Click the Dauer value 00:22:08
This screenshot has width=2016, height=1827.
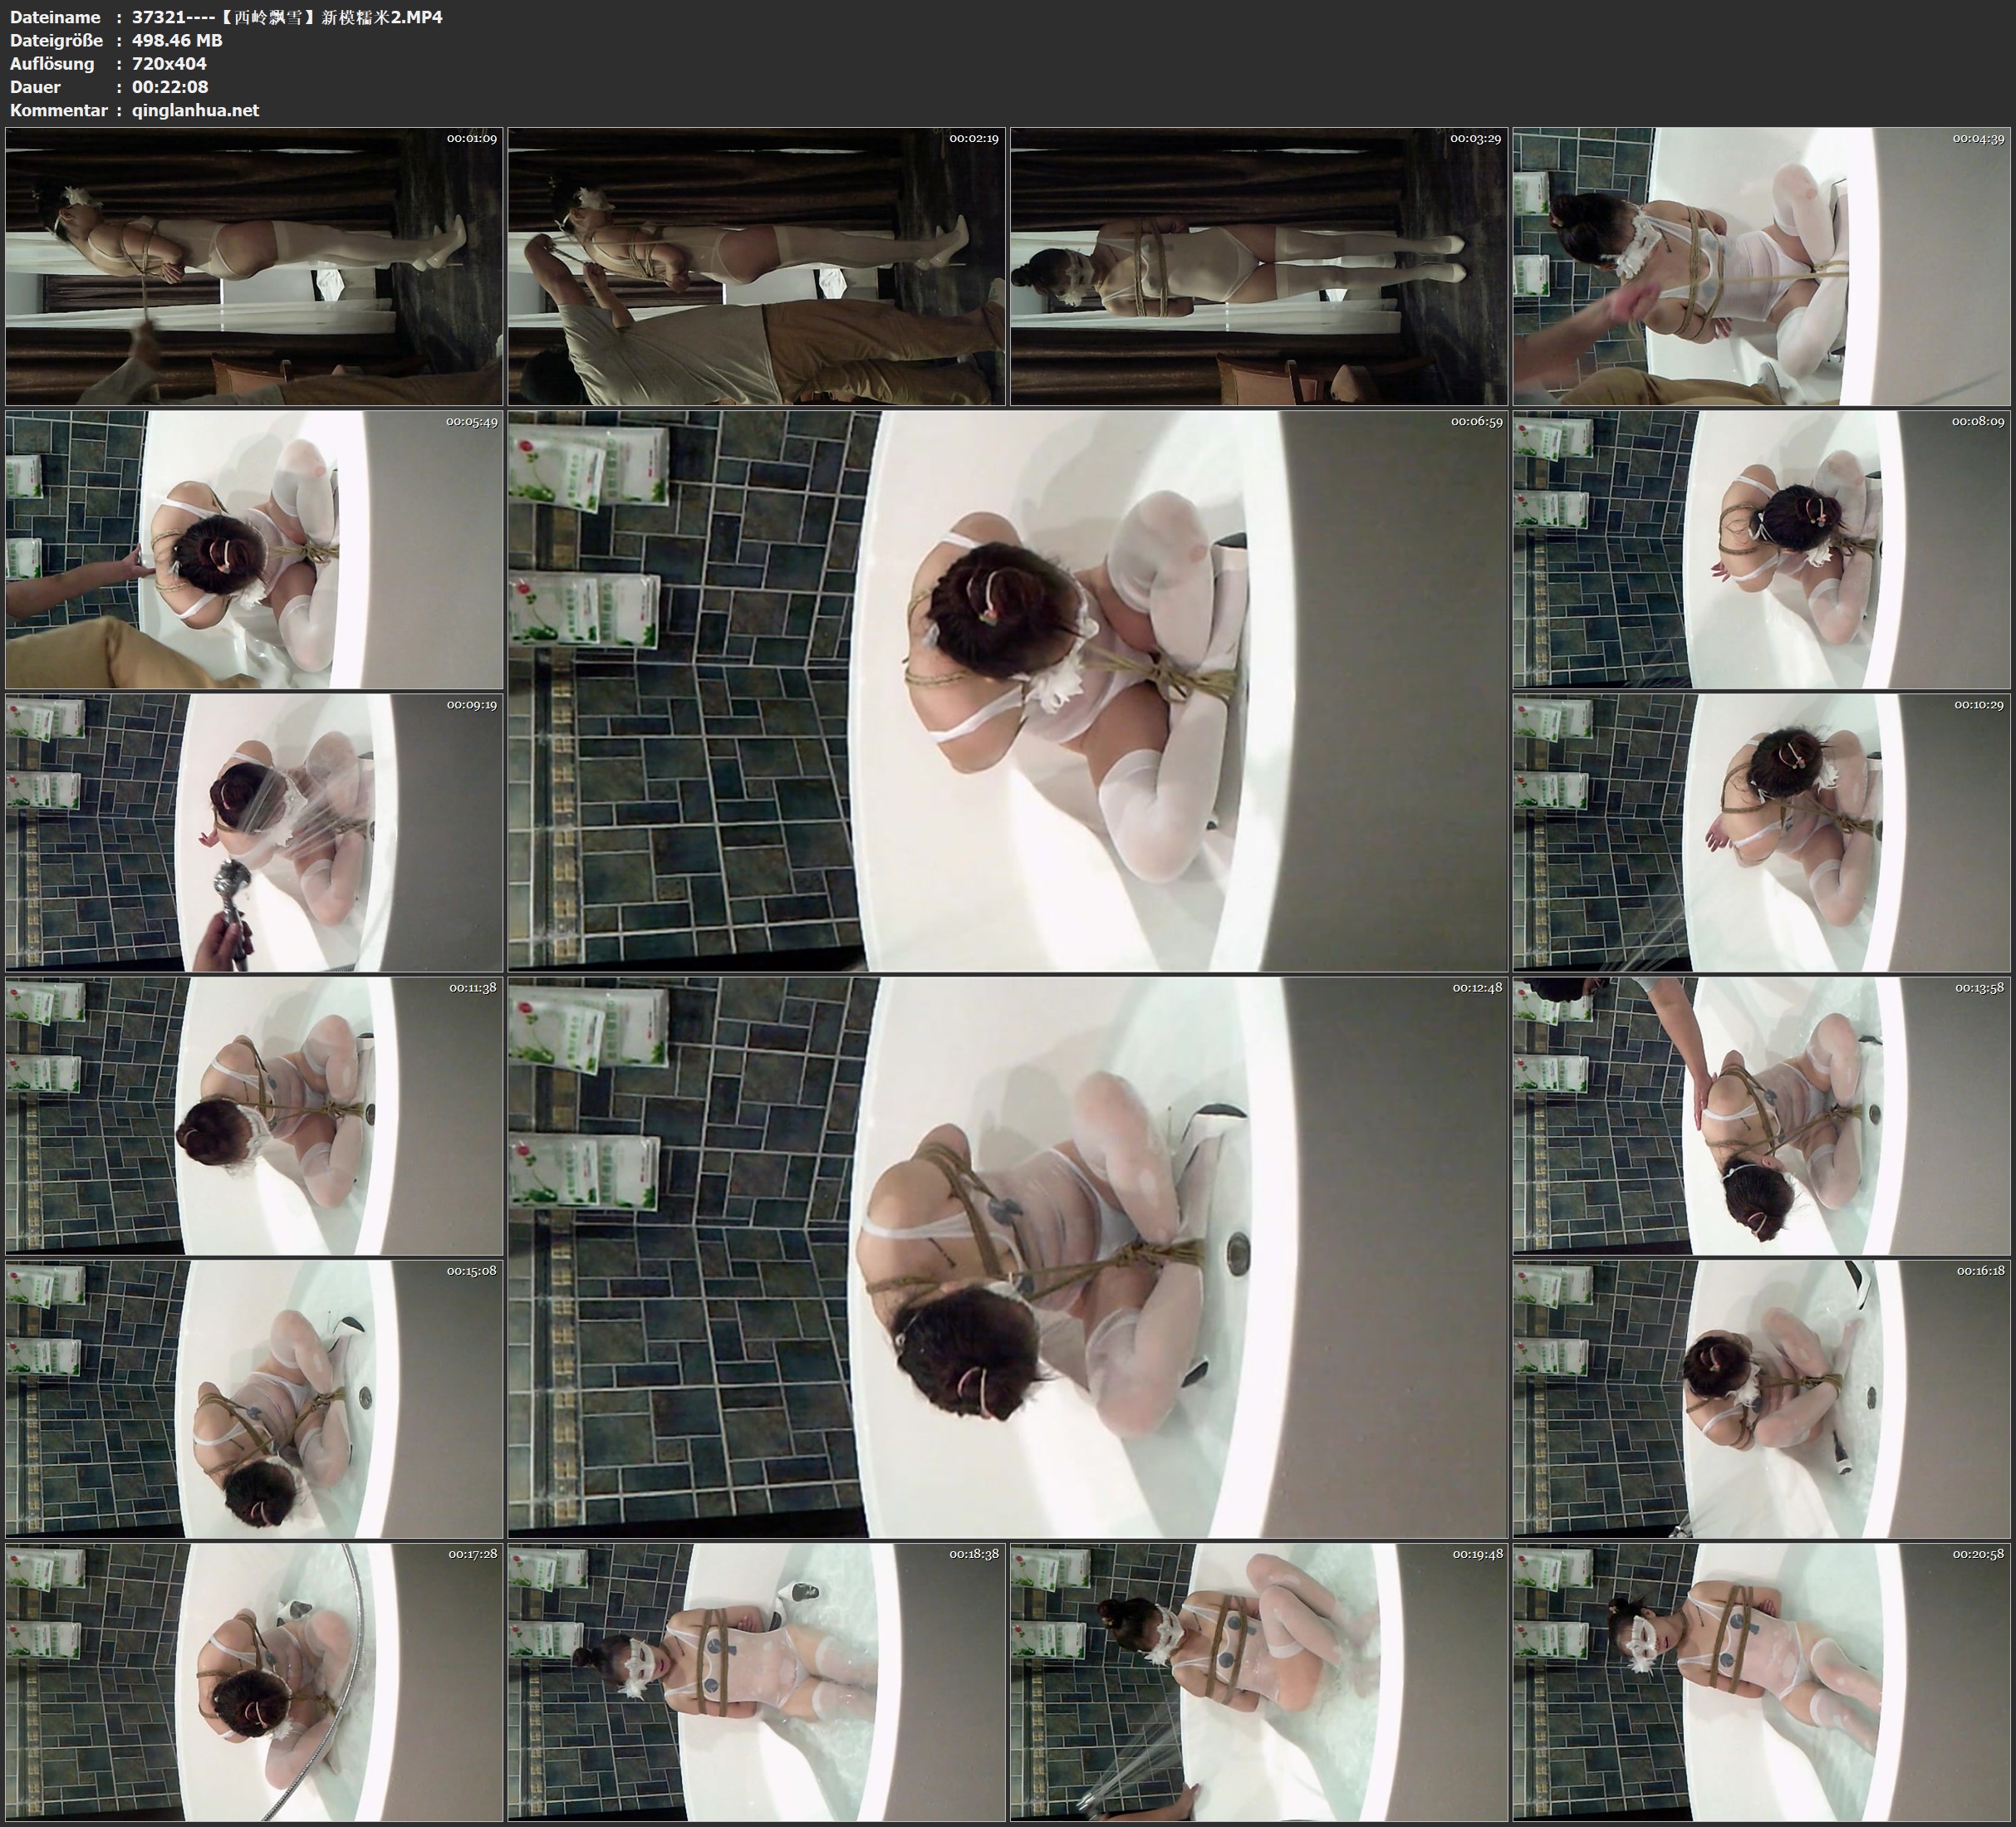(170, 87)
